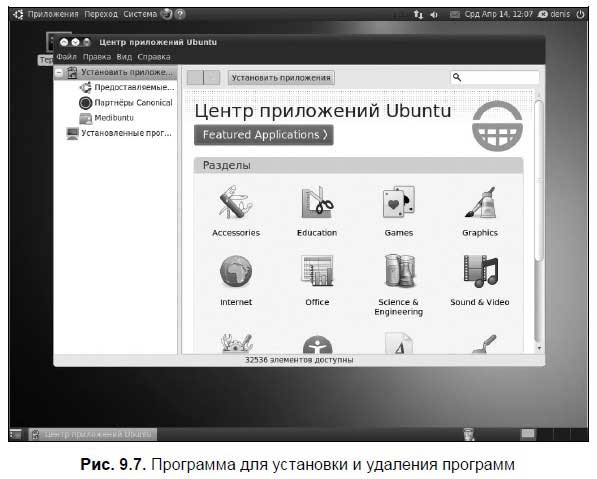Click the show desktop icon in bottom panel

(16, 434)
